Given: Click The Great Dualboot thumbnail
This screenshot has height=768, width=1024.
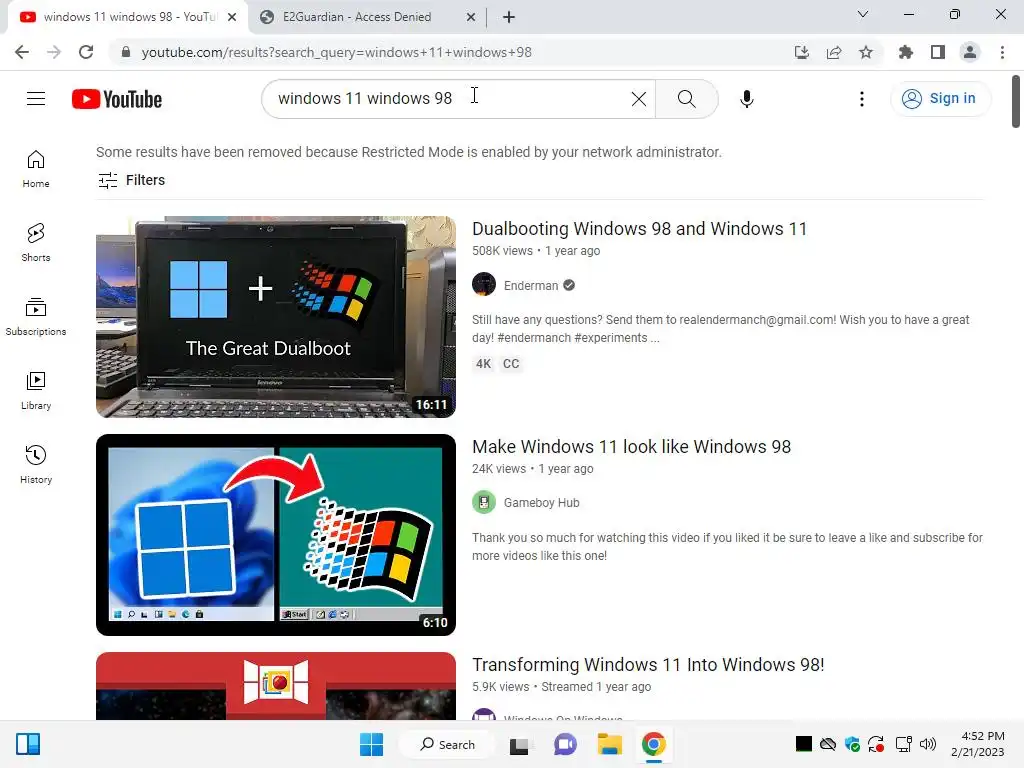Looking at the screenshot, I should (x=276, y=317).
